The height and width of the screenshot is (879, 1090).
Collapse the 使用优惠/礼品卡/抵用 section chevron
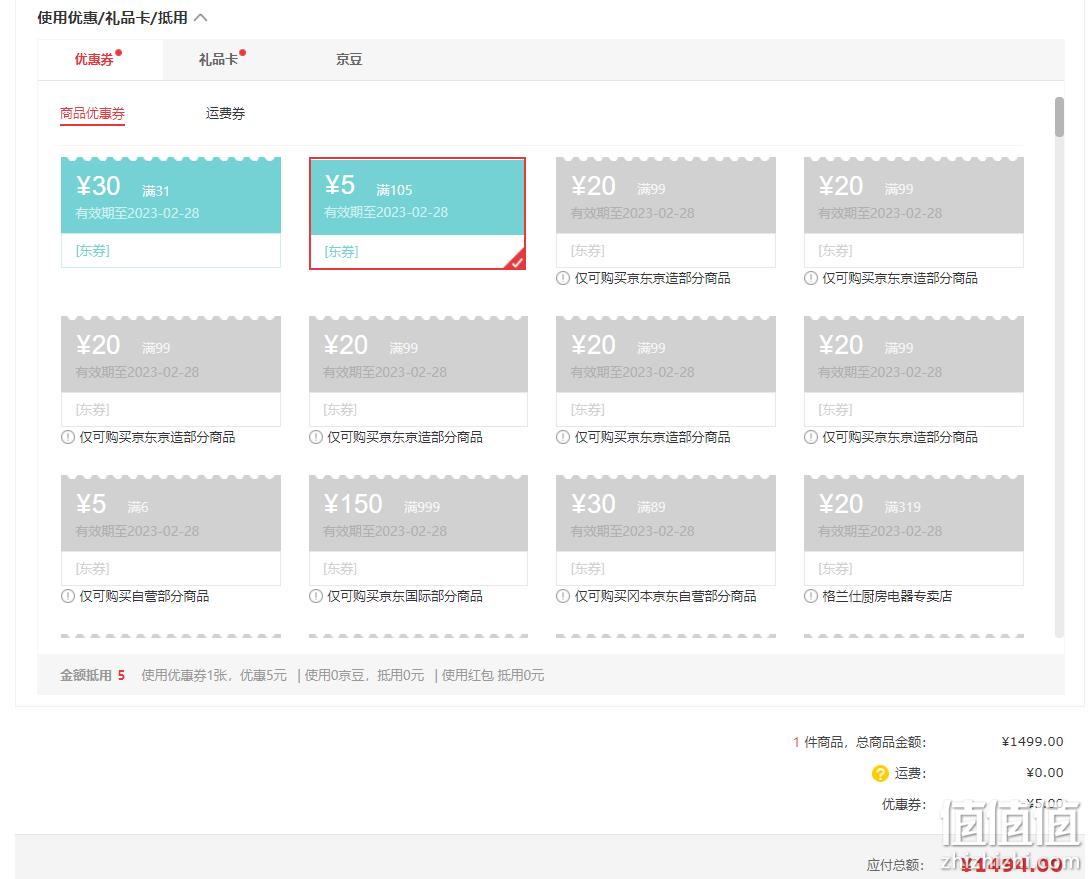tap(201, 17)
